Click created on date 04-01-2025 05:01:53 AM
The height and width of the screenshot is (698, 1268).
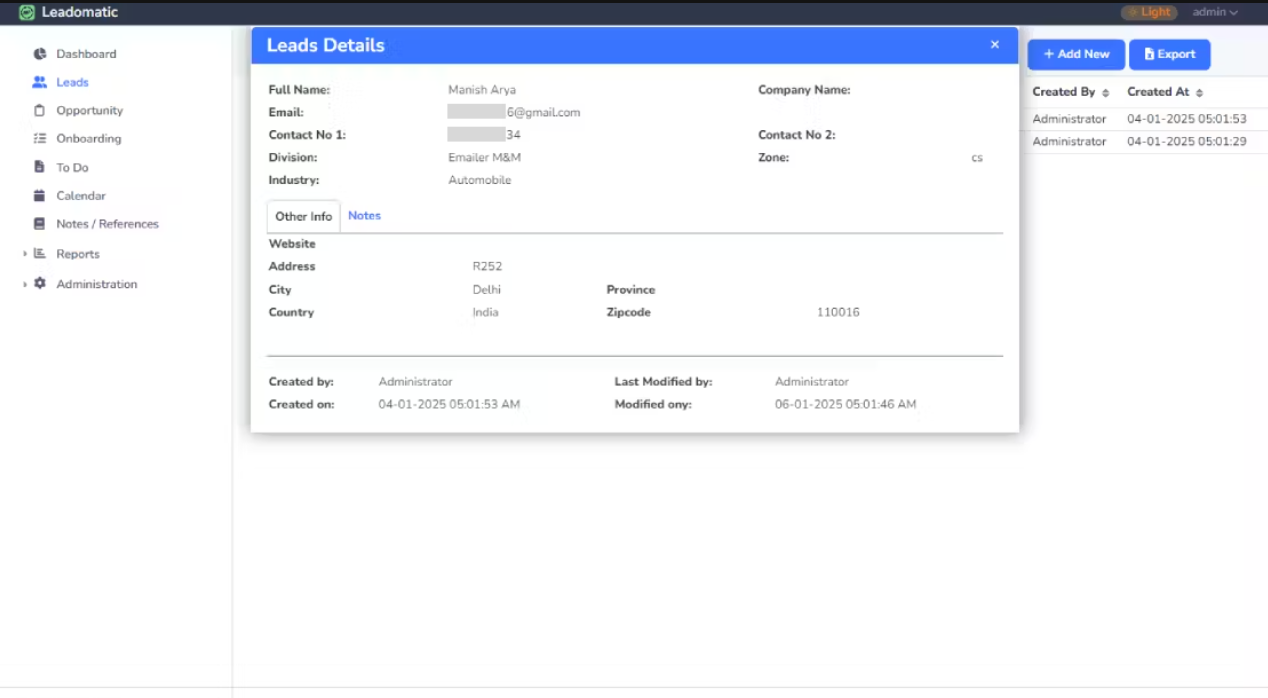pos(449,404)
